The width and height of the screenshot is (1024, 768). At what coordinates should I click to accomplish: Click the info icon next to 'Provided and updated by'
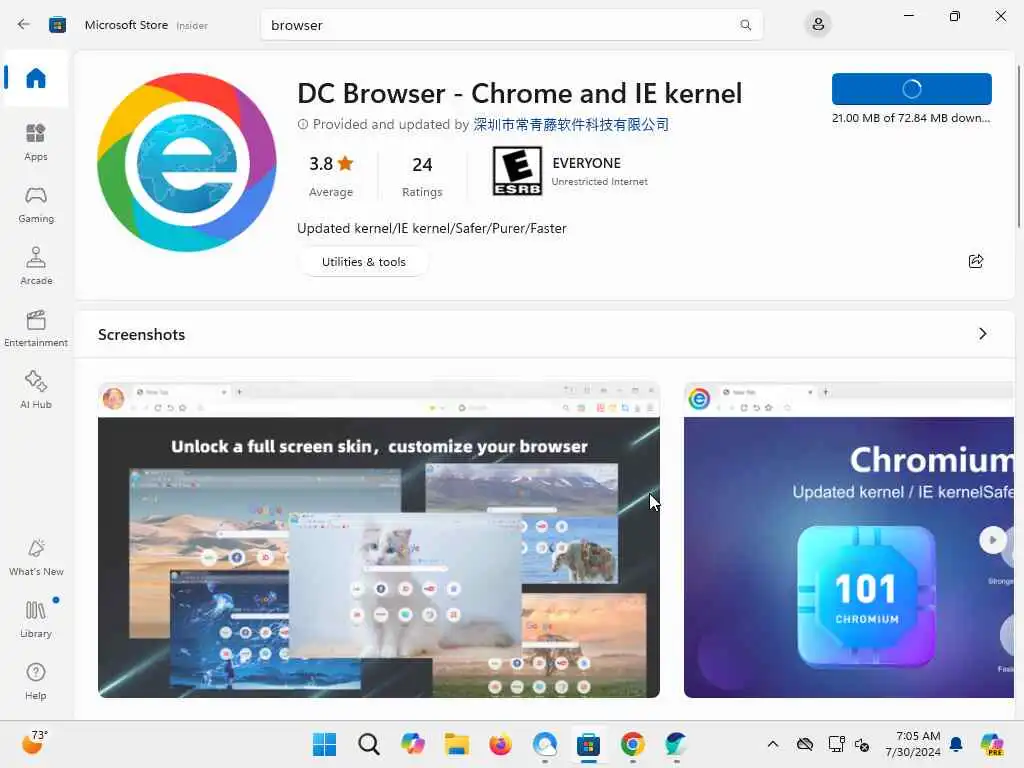click(x=302, y=124)
